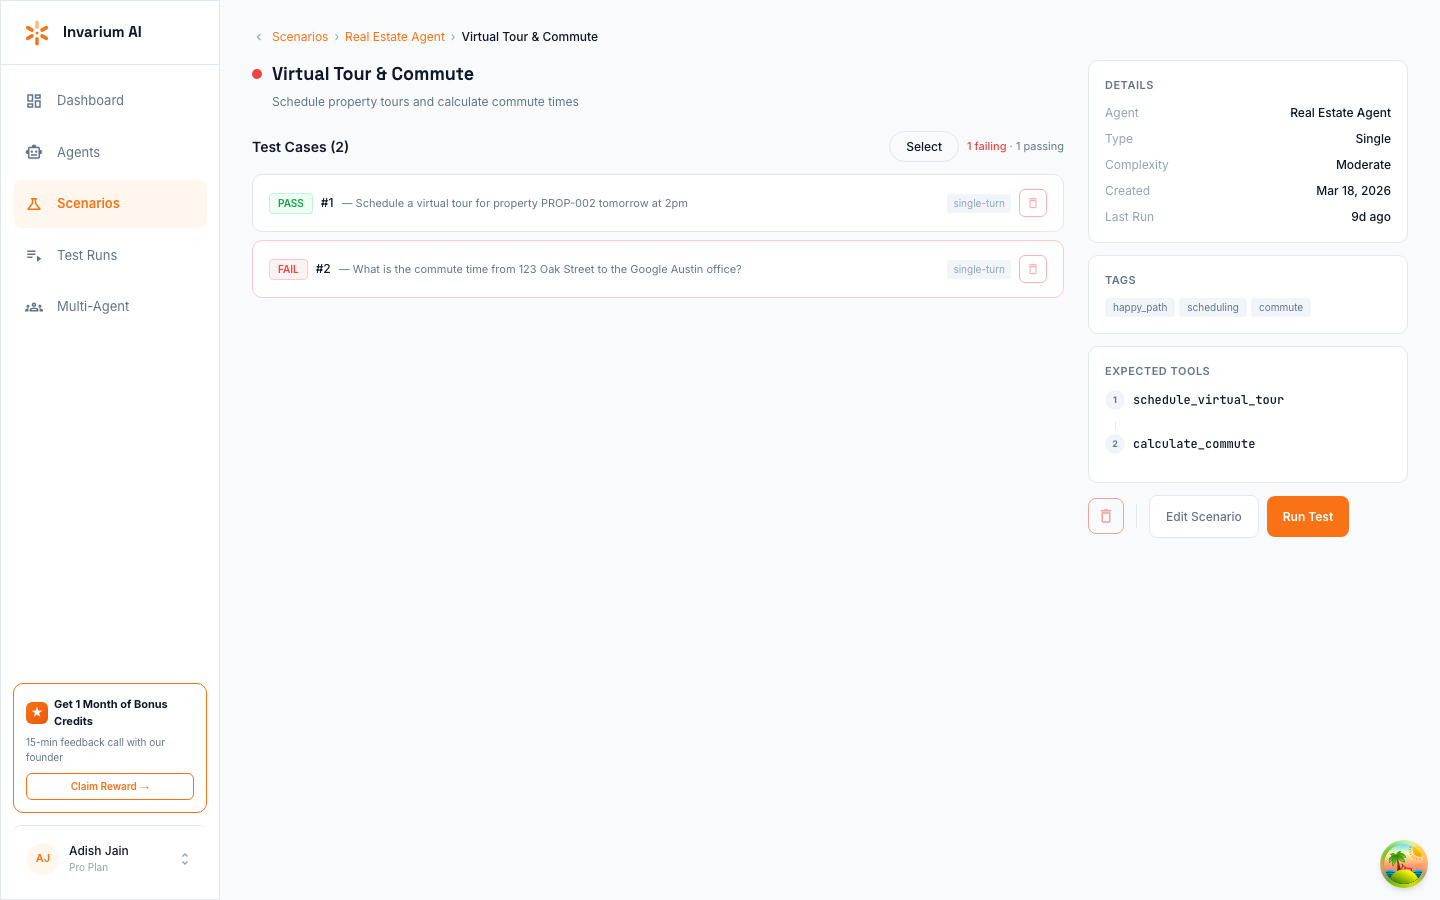Delete the passing test case #1
1440x900 pixels.
click(x=1032, y=202)
